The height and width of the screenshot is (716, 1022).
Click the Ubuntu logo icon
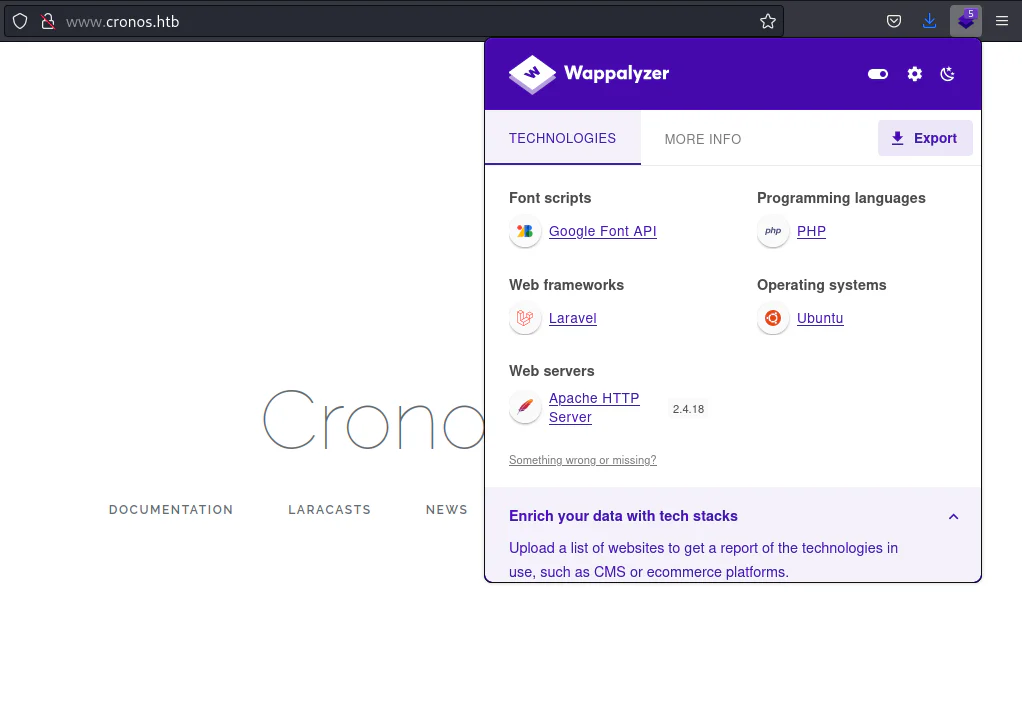[x=773, y=318]
